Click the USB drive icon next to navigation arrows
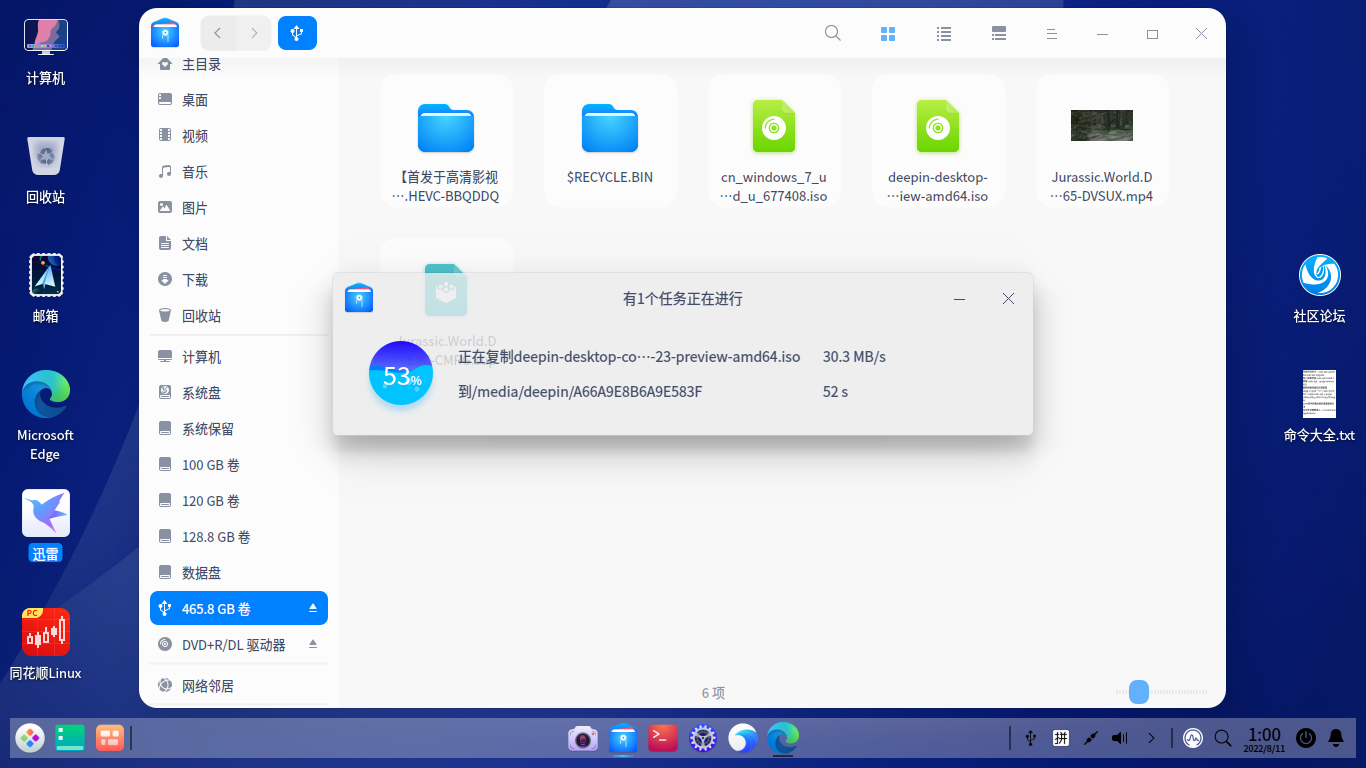The image size is (1366, 768). (x=297, y=32)
